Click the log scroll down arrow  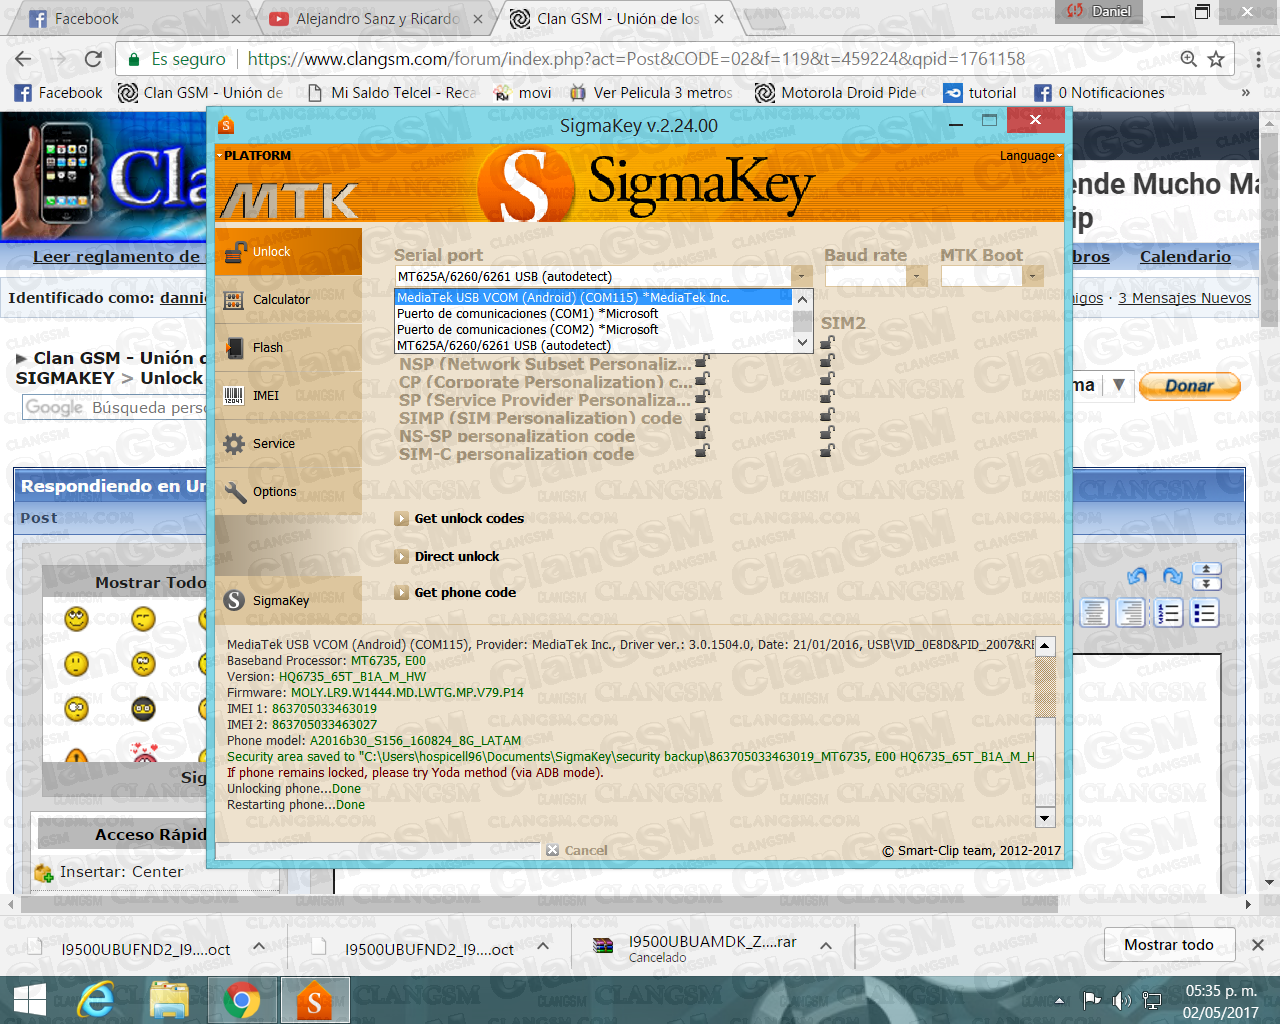[x=1045, y=818]
